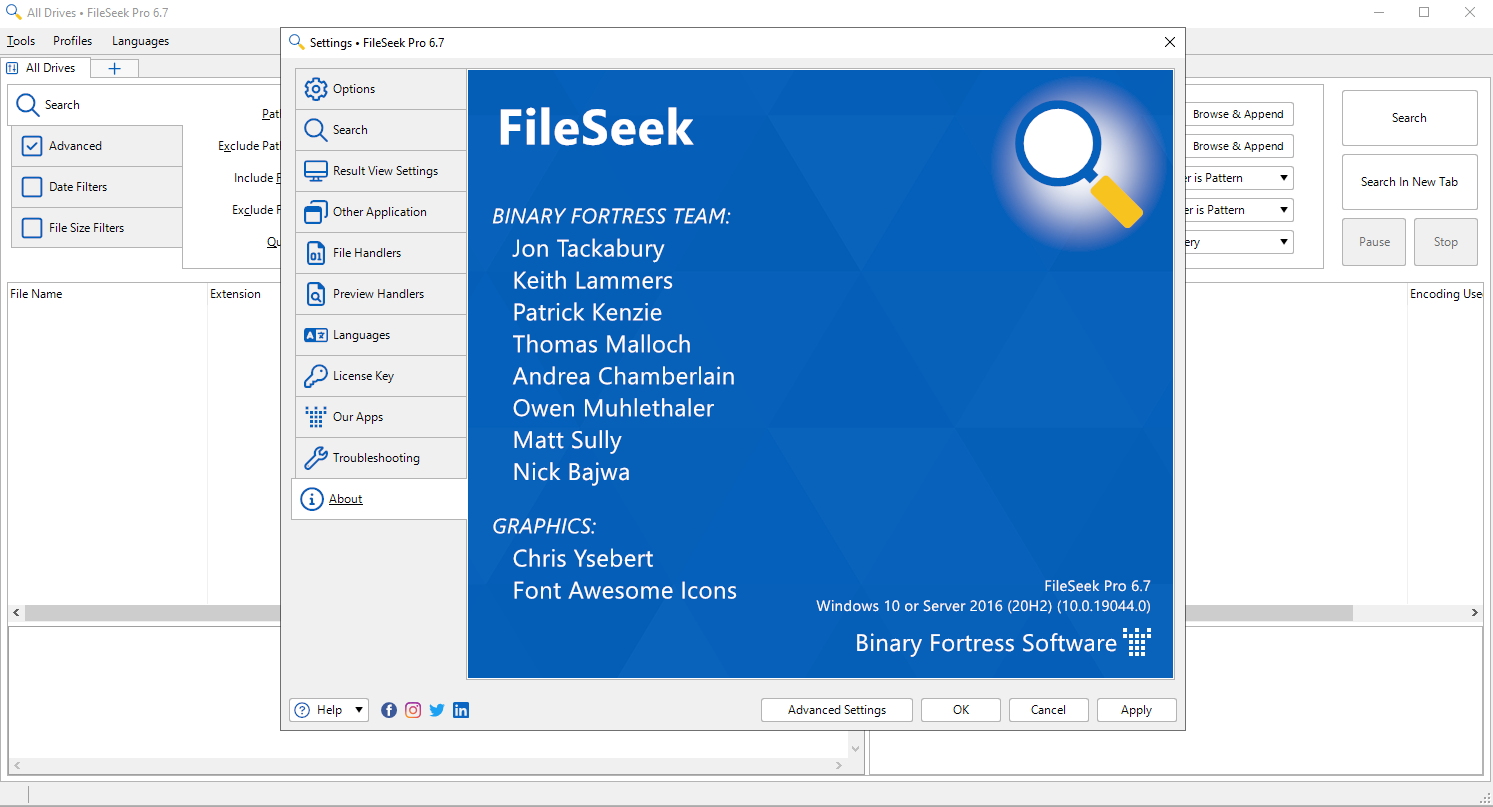Screen dimensions: 1493x807
Task: Open the Facebook link icon
Action: pos(389,710)
